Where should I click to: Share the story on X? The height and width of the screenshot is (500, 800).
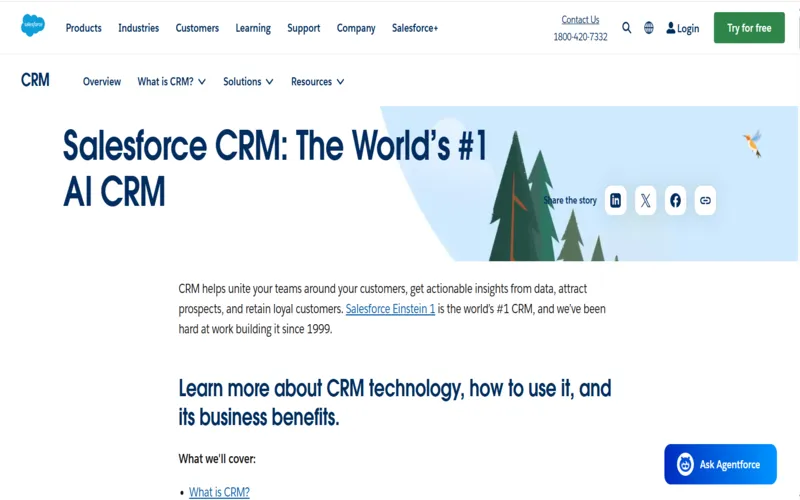click(x=645, y=200)
